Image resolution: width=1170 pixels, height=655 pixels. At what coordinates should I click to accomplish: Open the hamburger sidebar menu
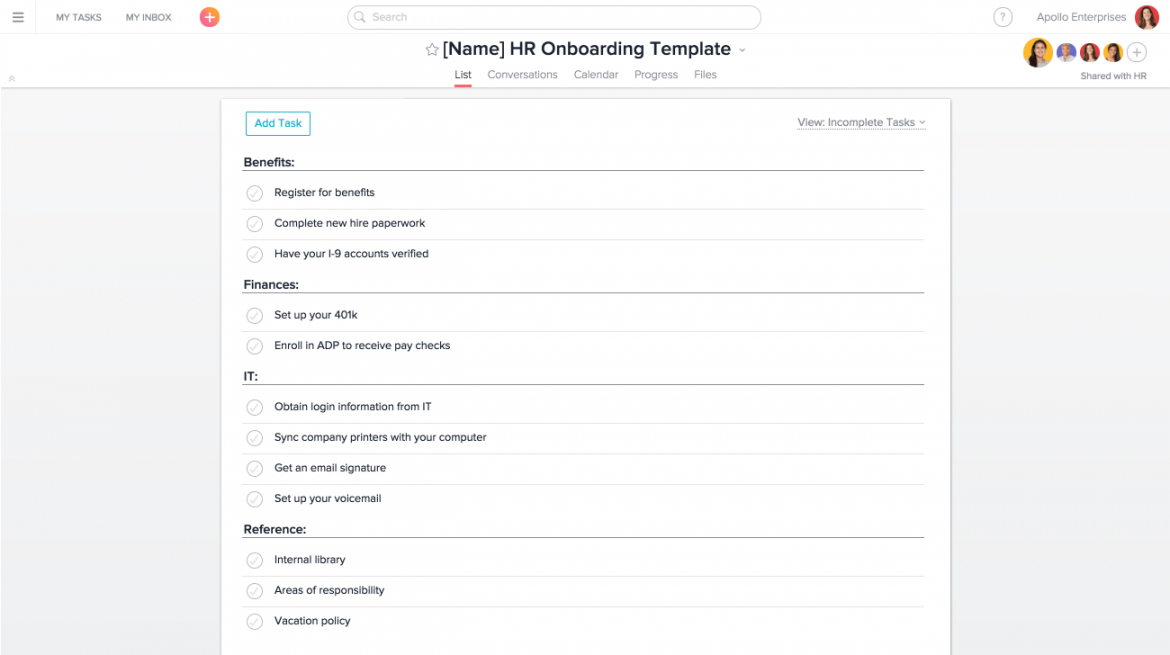point(18,17)
